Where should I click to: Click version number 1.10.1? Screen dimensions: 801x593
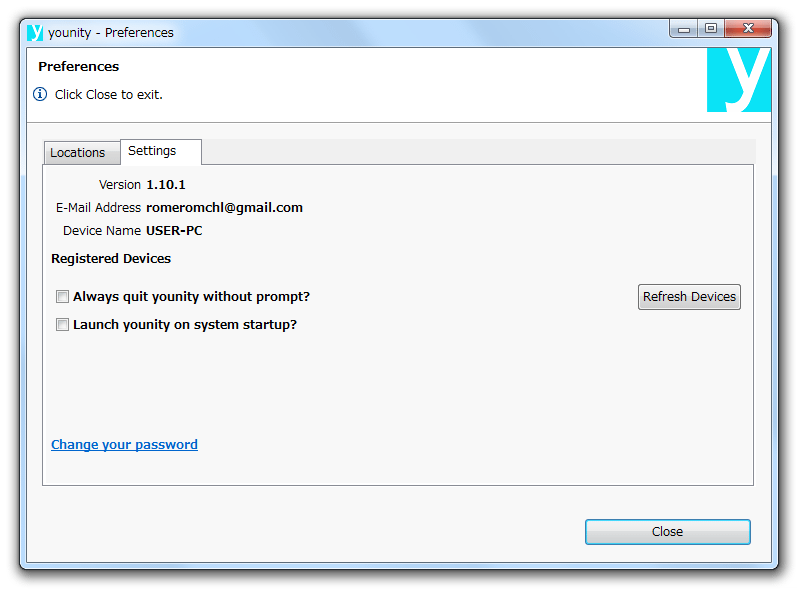tap(166, 185)
